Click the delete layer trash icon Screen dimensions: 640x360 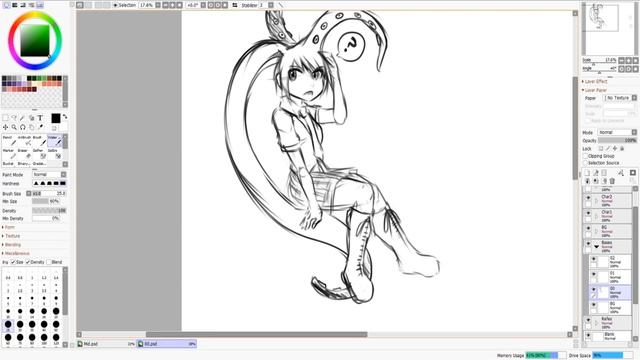coord(612,181)
